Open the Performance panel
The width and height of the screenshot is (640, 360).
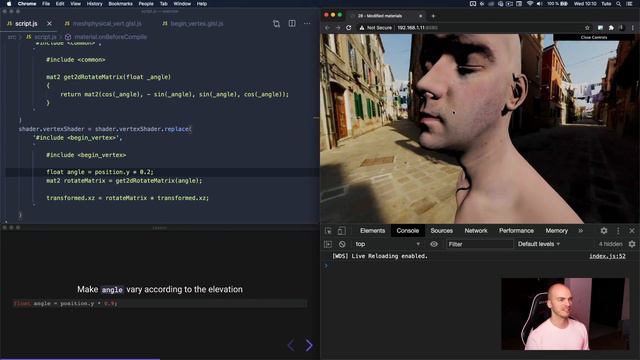516,231
